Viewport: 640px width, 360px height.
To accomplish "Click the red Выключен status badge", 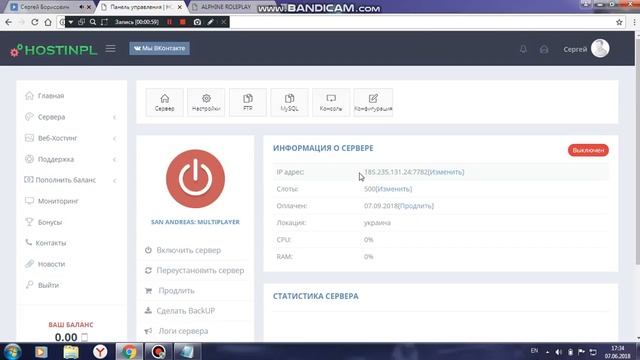I will pyautogui.click(x=588, y=150).
